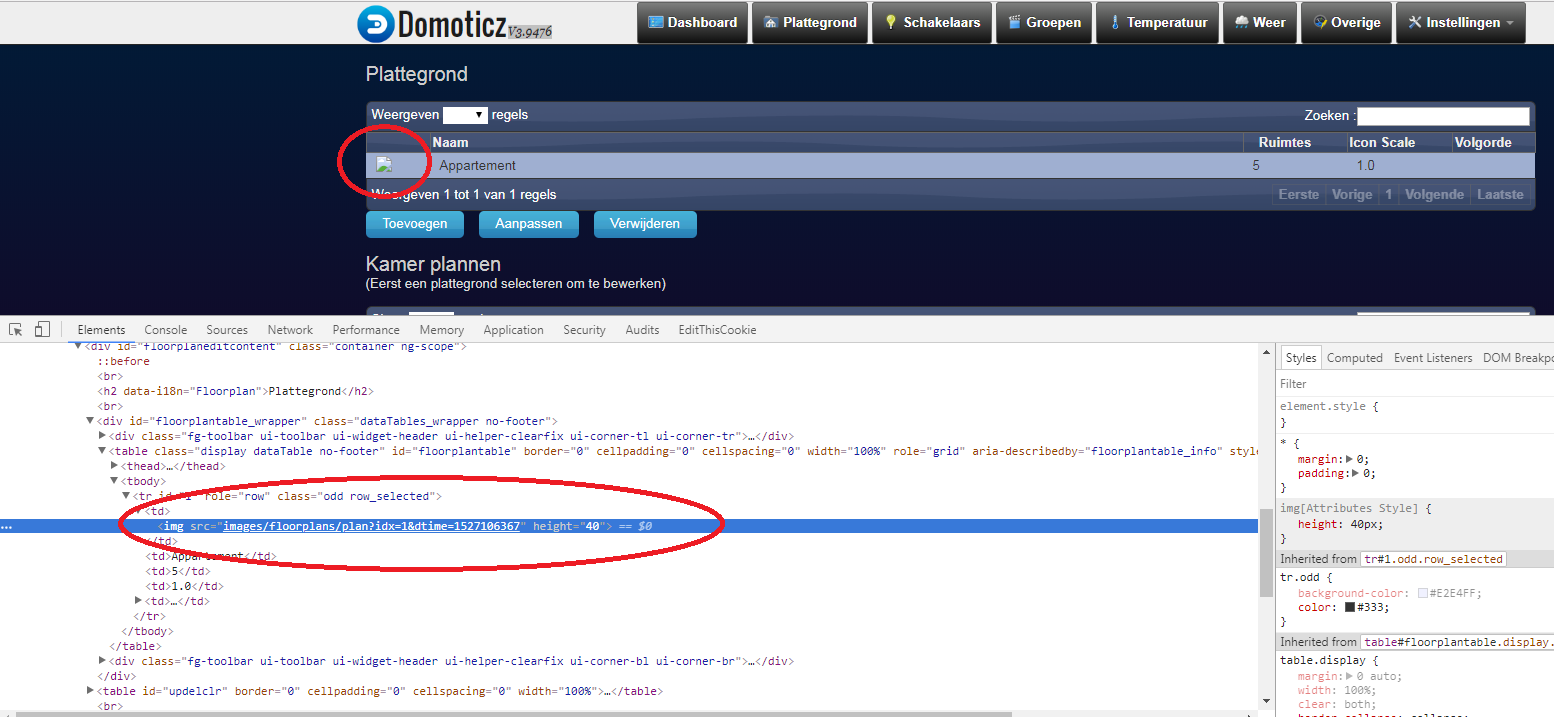
Task: Click the #E2E4FF background-color swatch
Action: pos(1423,592)
